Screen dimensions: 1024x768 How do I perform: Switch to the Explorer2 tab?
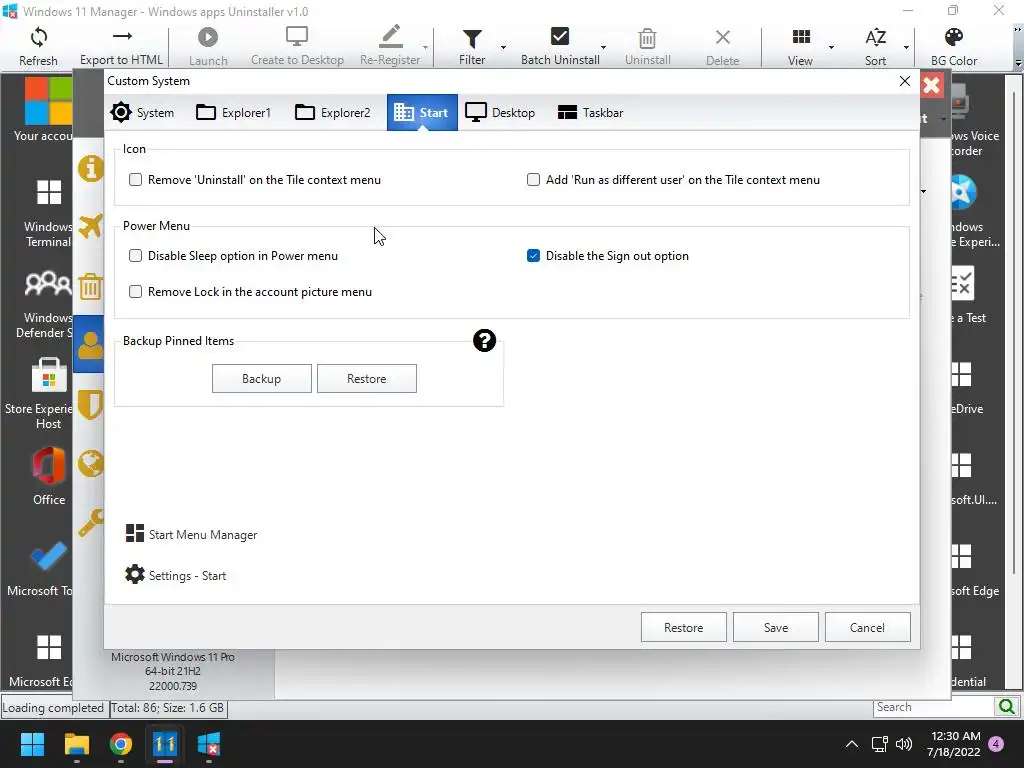click(332, 112)
